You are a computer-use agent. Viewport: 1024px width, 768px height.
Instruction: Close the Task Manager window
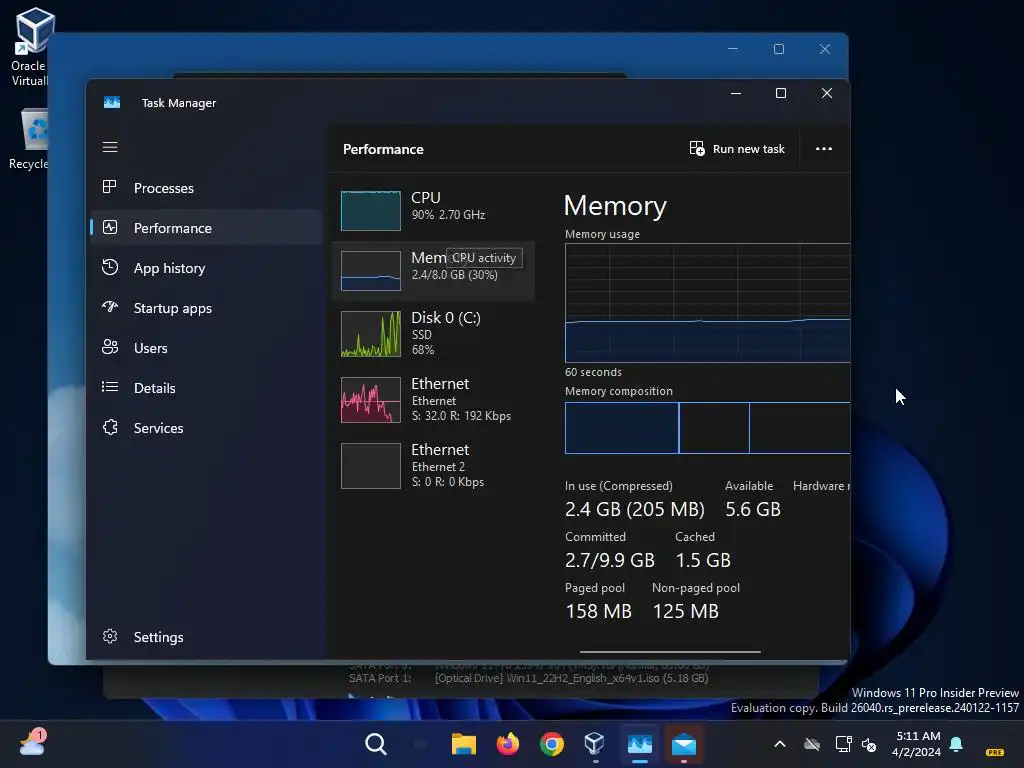click(827, 93)
